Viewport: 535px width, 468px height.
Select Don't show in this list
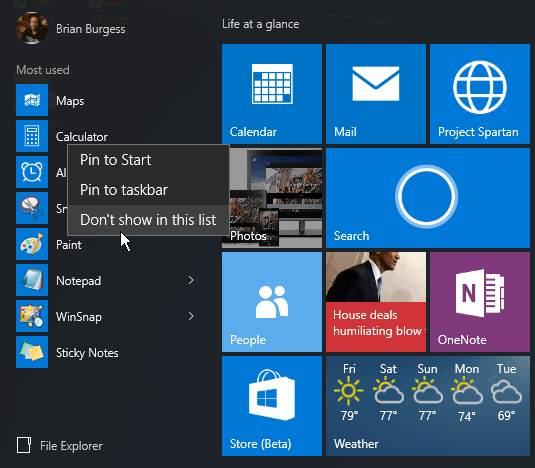(x=148, y=220)
